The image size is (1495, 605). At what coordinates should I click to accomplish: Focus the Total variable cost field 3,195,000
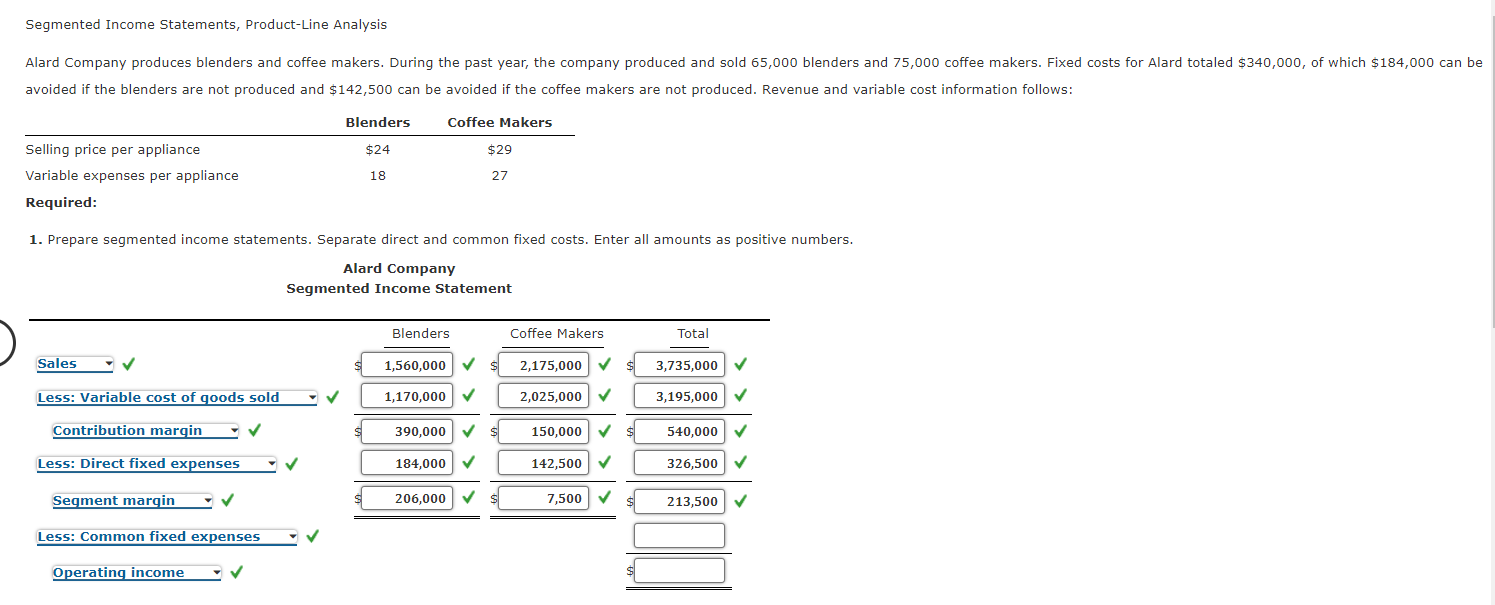point(679,396)
